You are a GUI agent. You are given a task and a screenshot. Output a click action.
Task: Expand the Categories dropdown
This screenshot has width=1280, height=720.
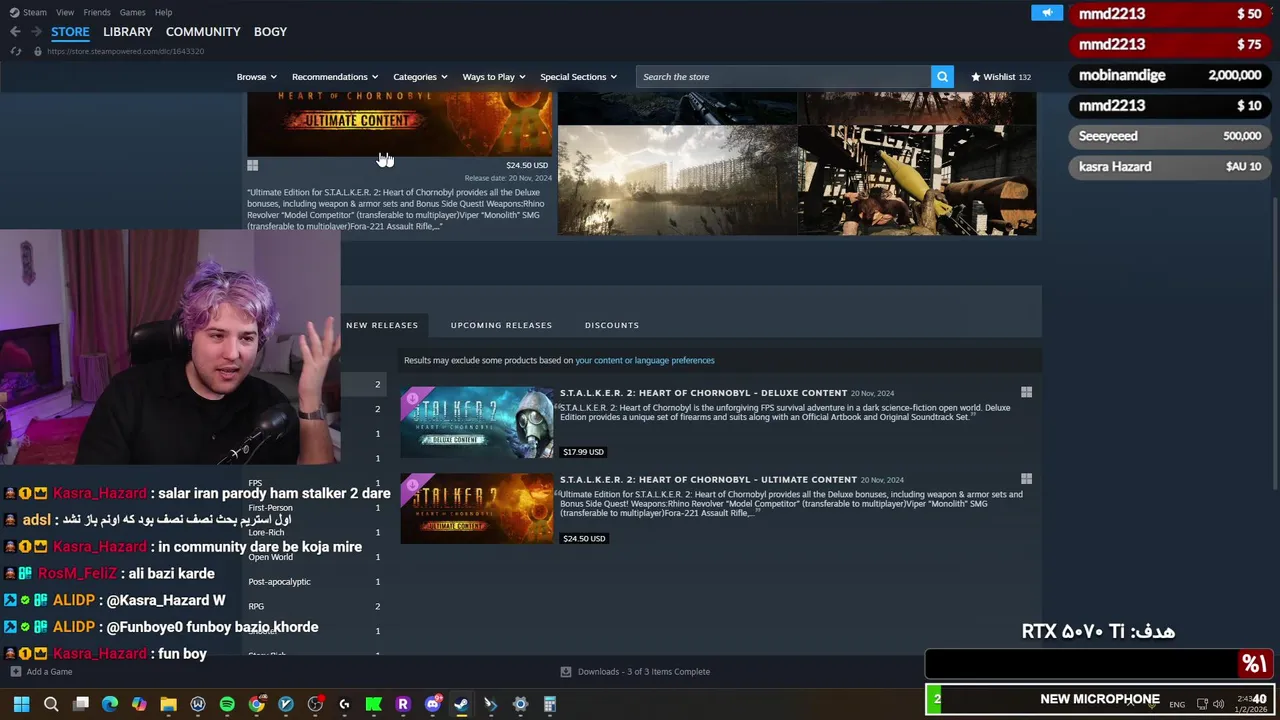420,77
